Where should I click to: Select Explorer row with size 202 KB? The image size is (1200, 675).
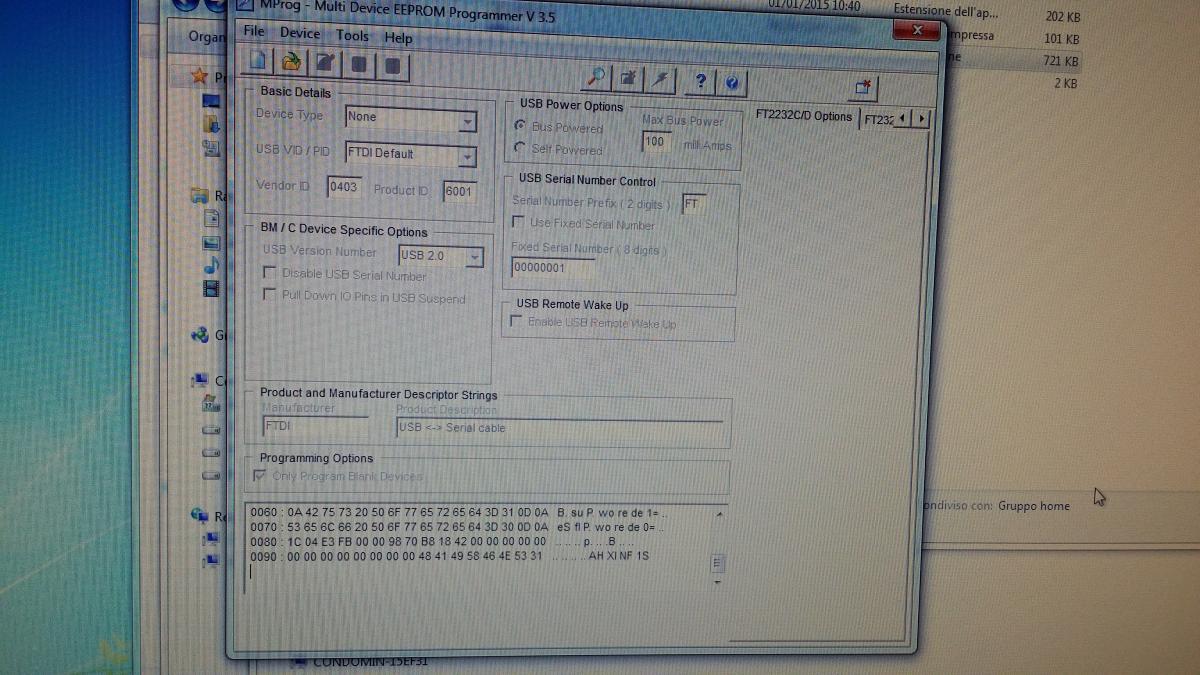point(986,16)
